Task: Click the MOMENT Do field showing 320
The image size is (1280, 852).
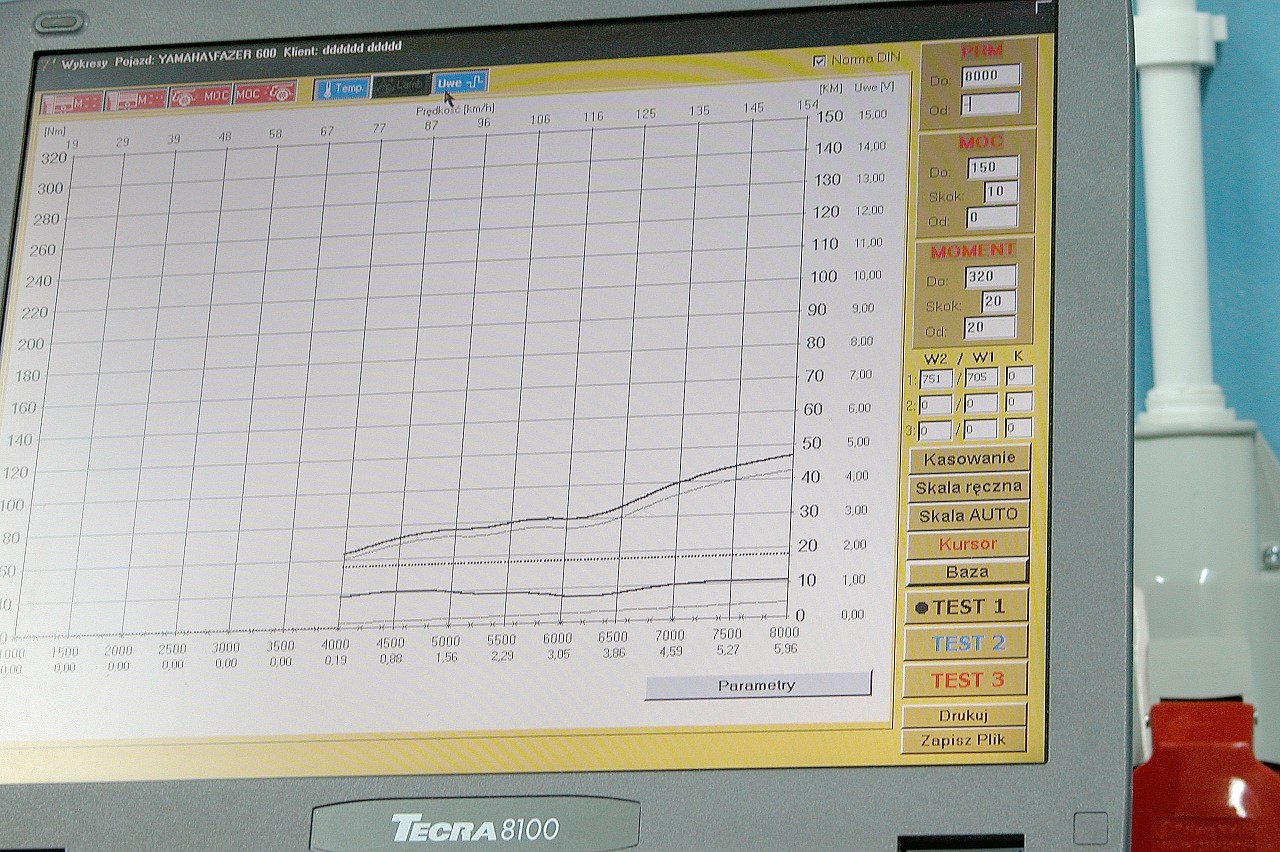Action: coord(990,276)
